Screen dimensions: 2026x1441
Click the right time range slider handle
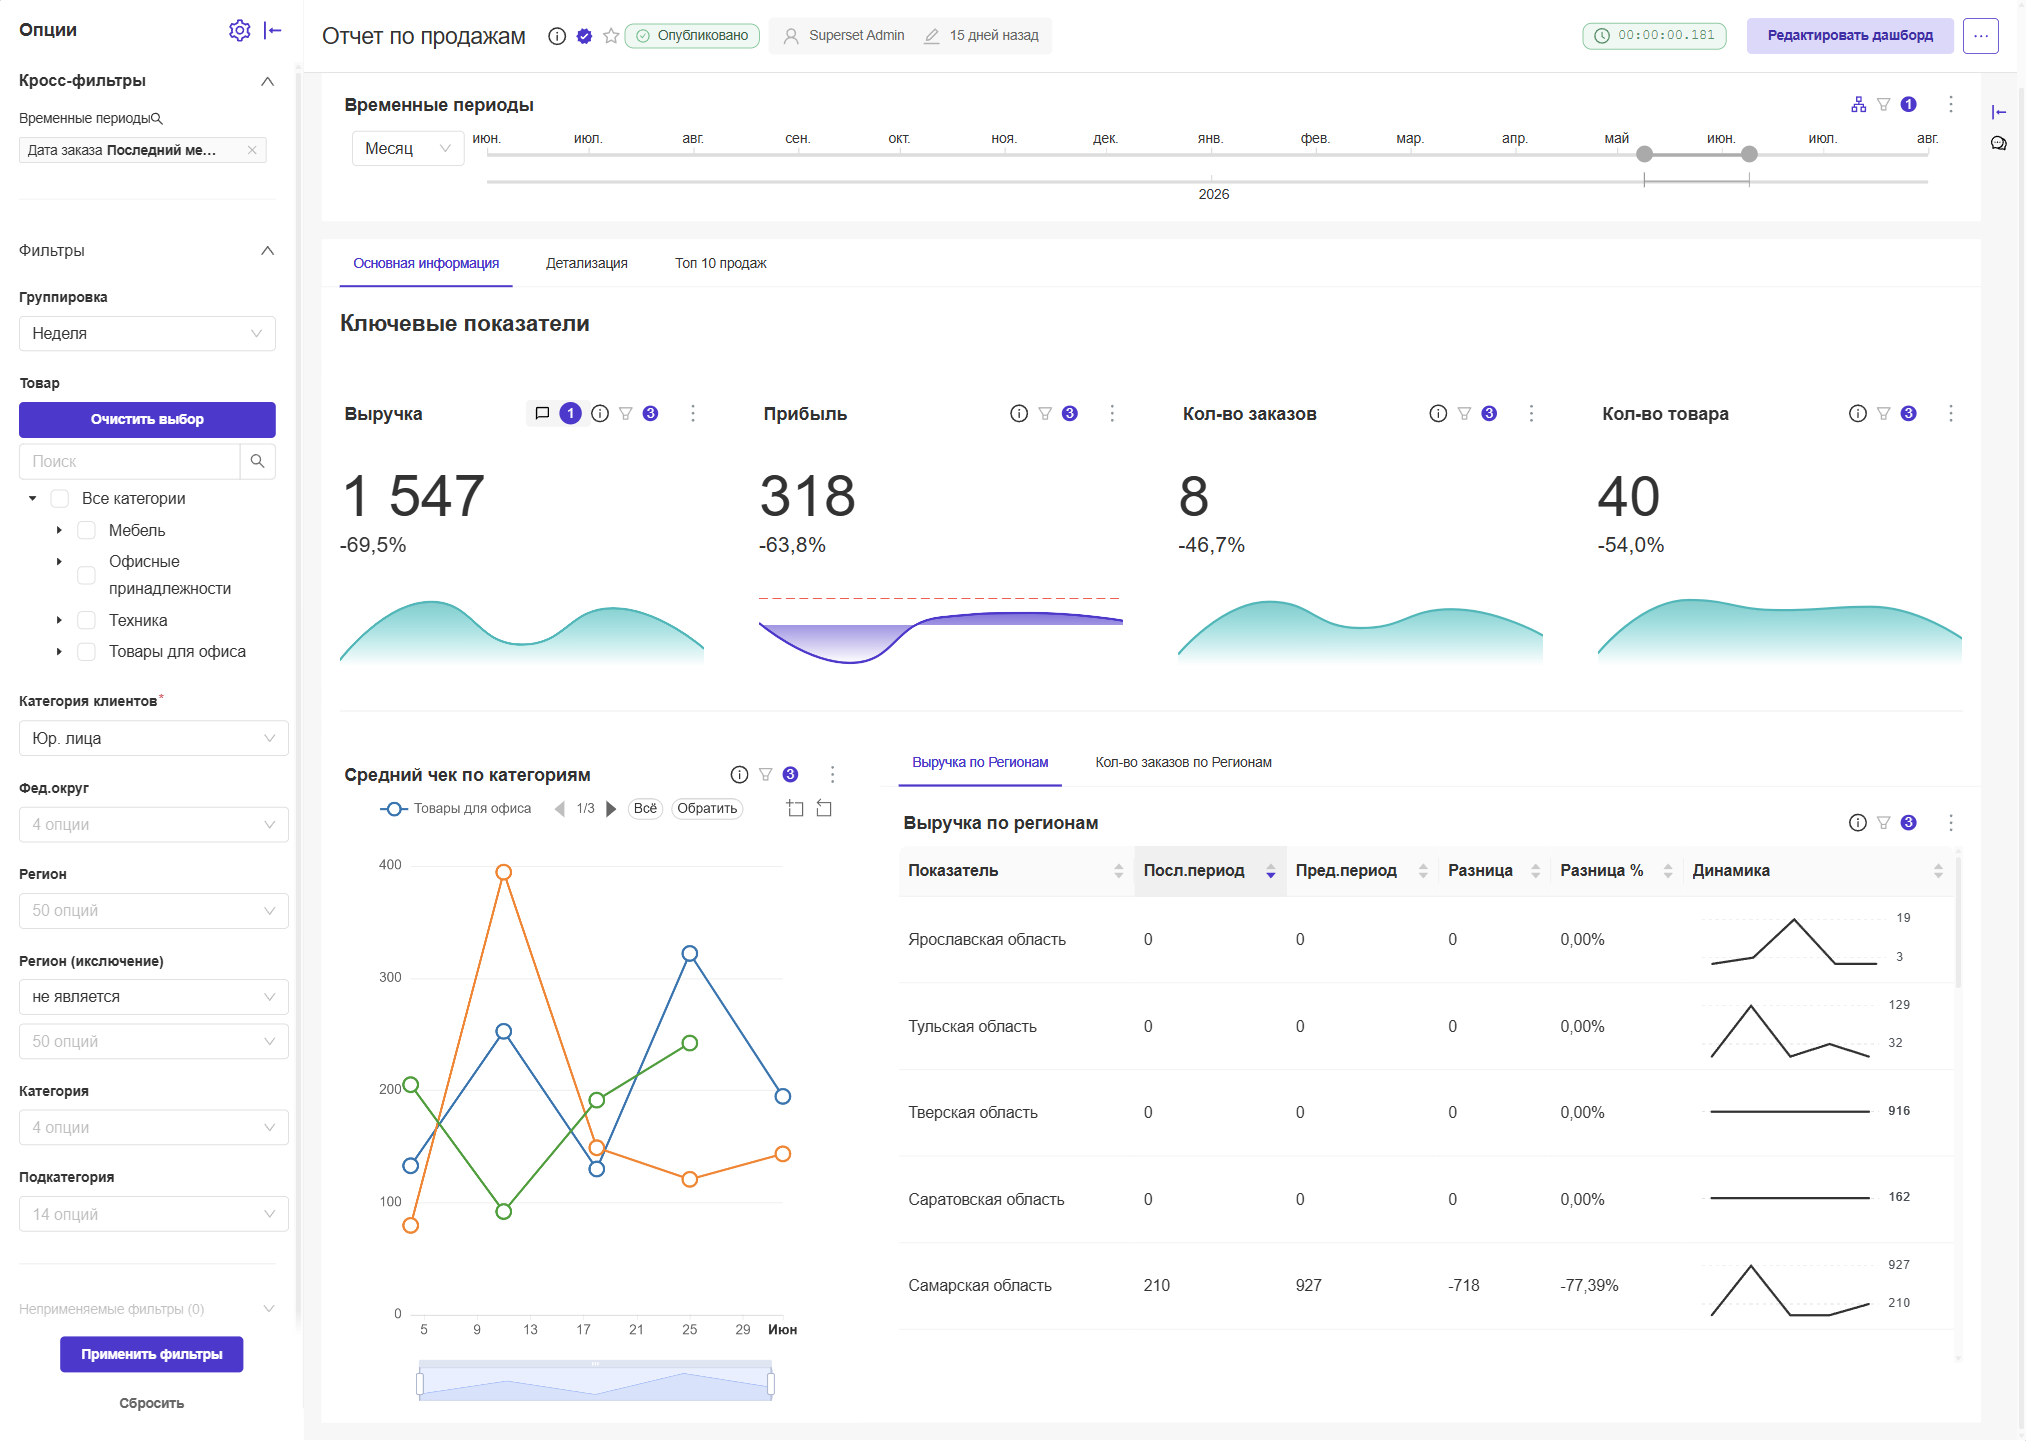point(1749,154)
